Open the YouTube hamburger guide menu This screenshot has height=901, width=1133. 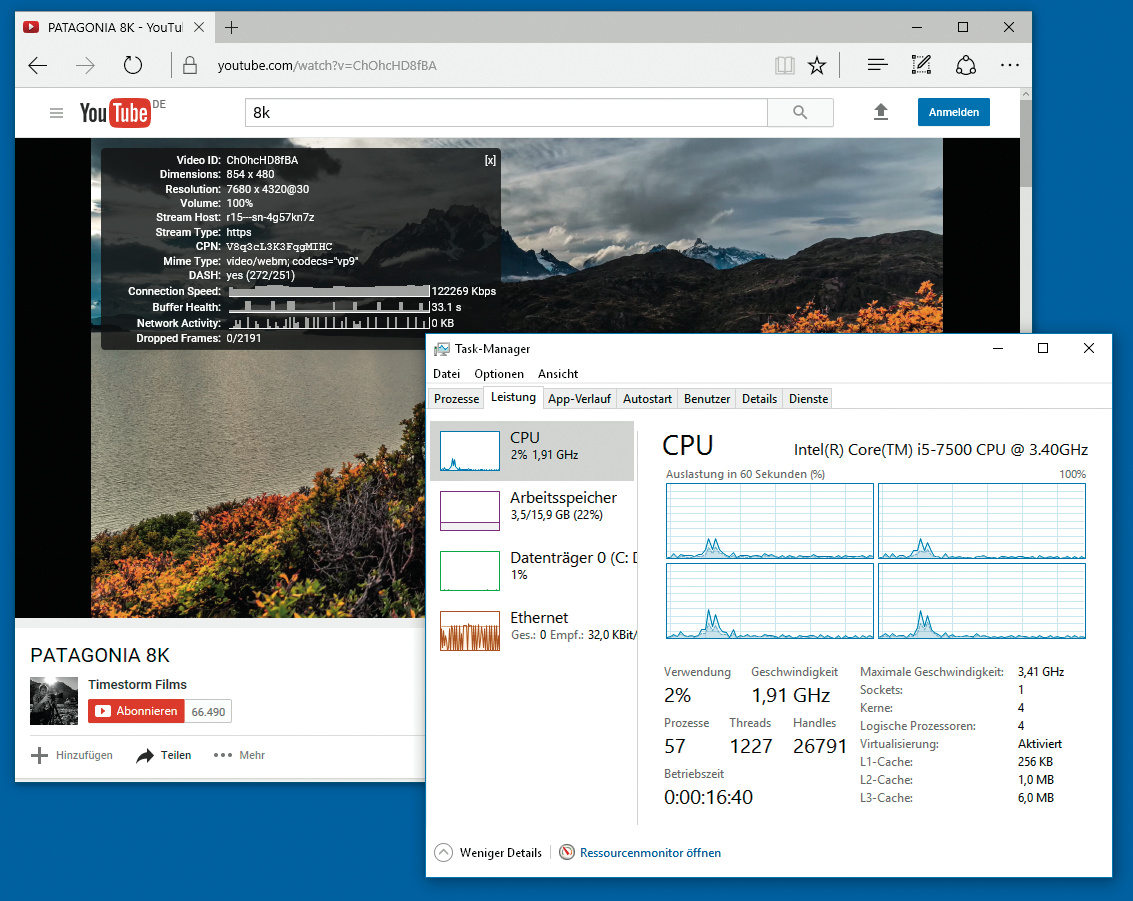[57, 113]
